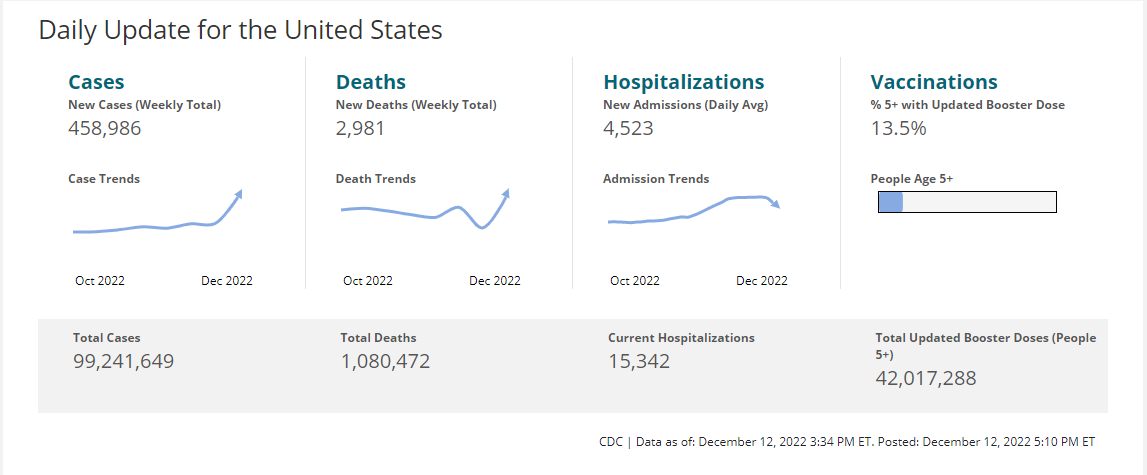Open the Hospitalizations heading link
The image size is (1147, 475).
click(x=684, y=82)
